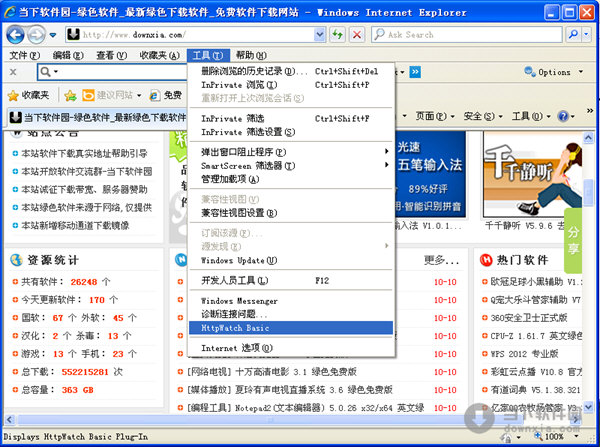Click the red Stop loading icon

point(357,35)
